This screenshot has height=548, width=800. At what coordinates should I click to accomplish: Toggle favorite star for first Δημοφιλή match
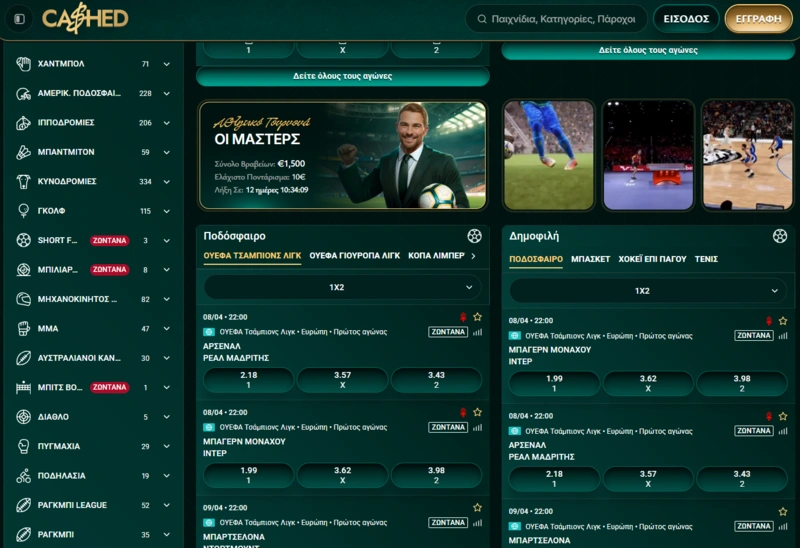[782, 321]
